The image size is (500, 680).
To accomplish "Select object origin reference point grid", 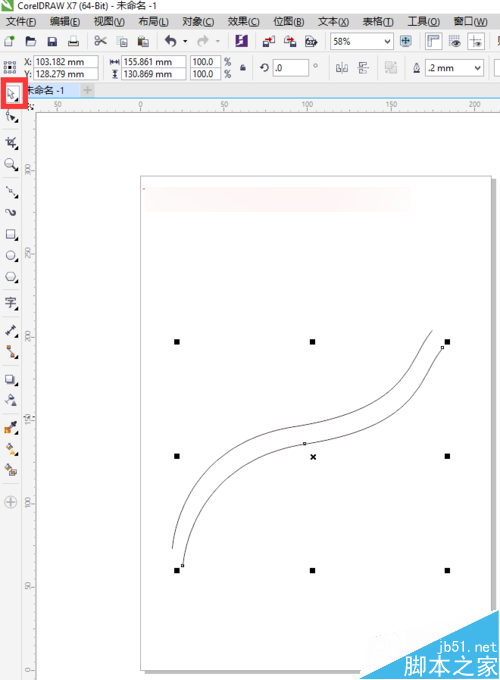I will [10, 67].
